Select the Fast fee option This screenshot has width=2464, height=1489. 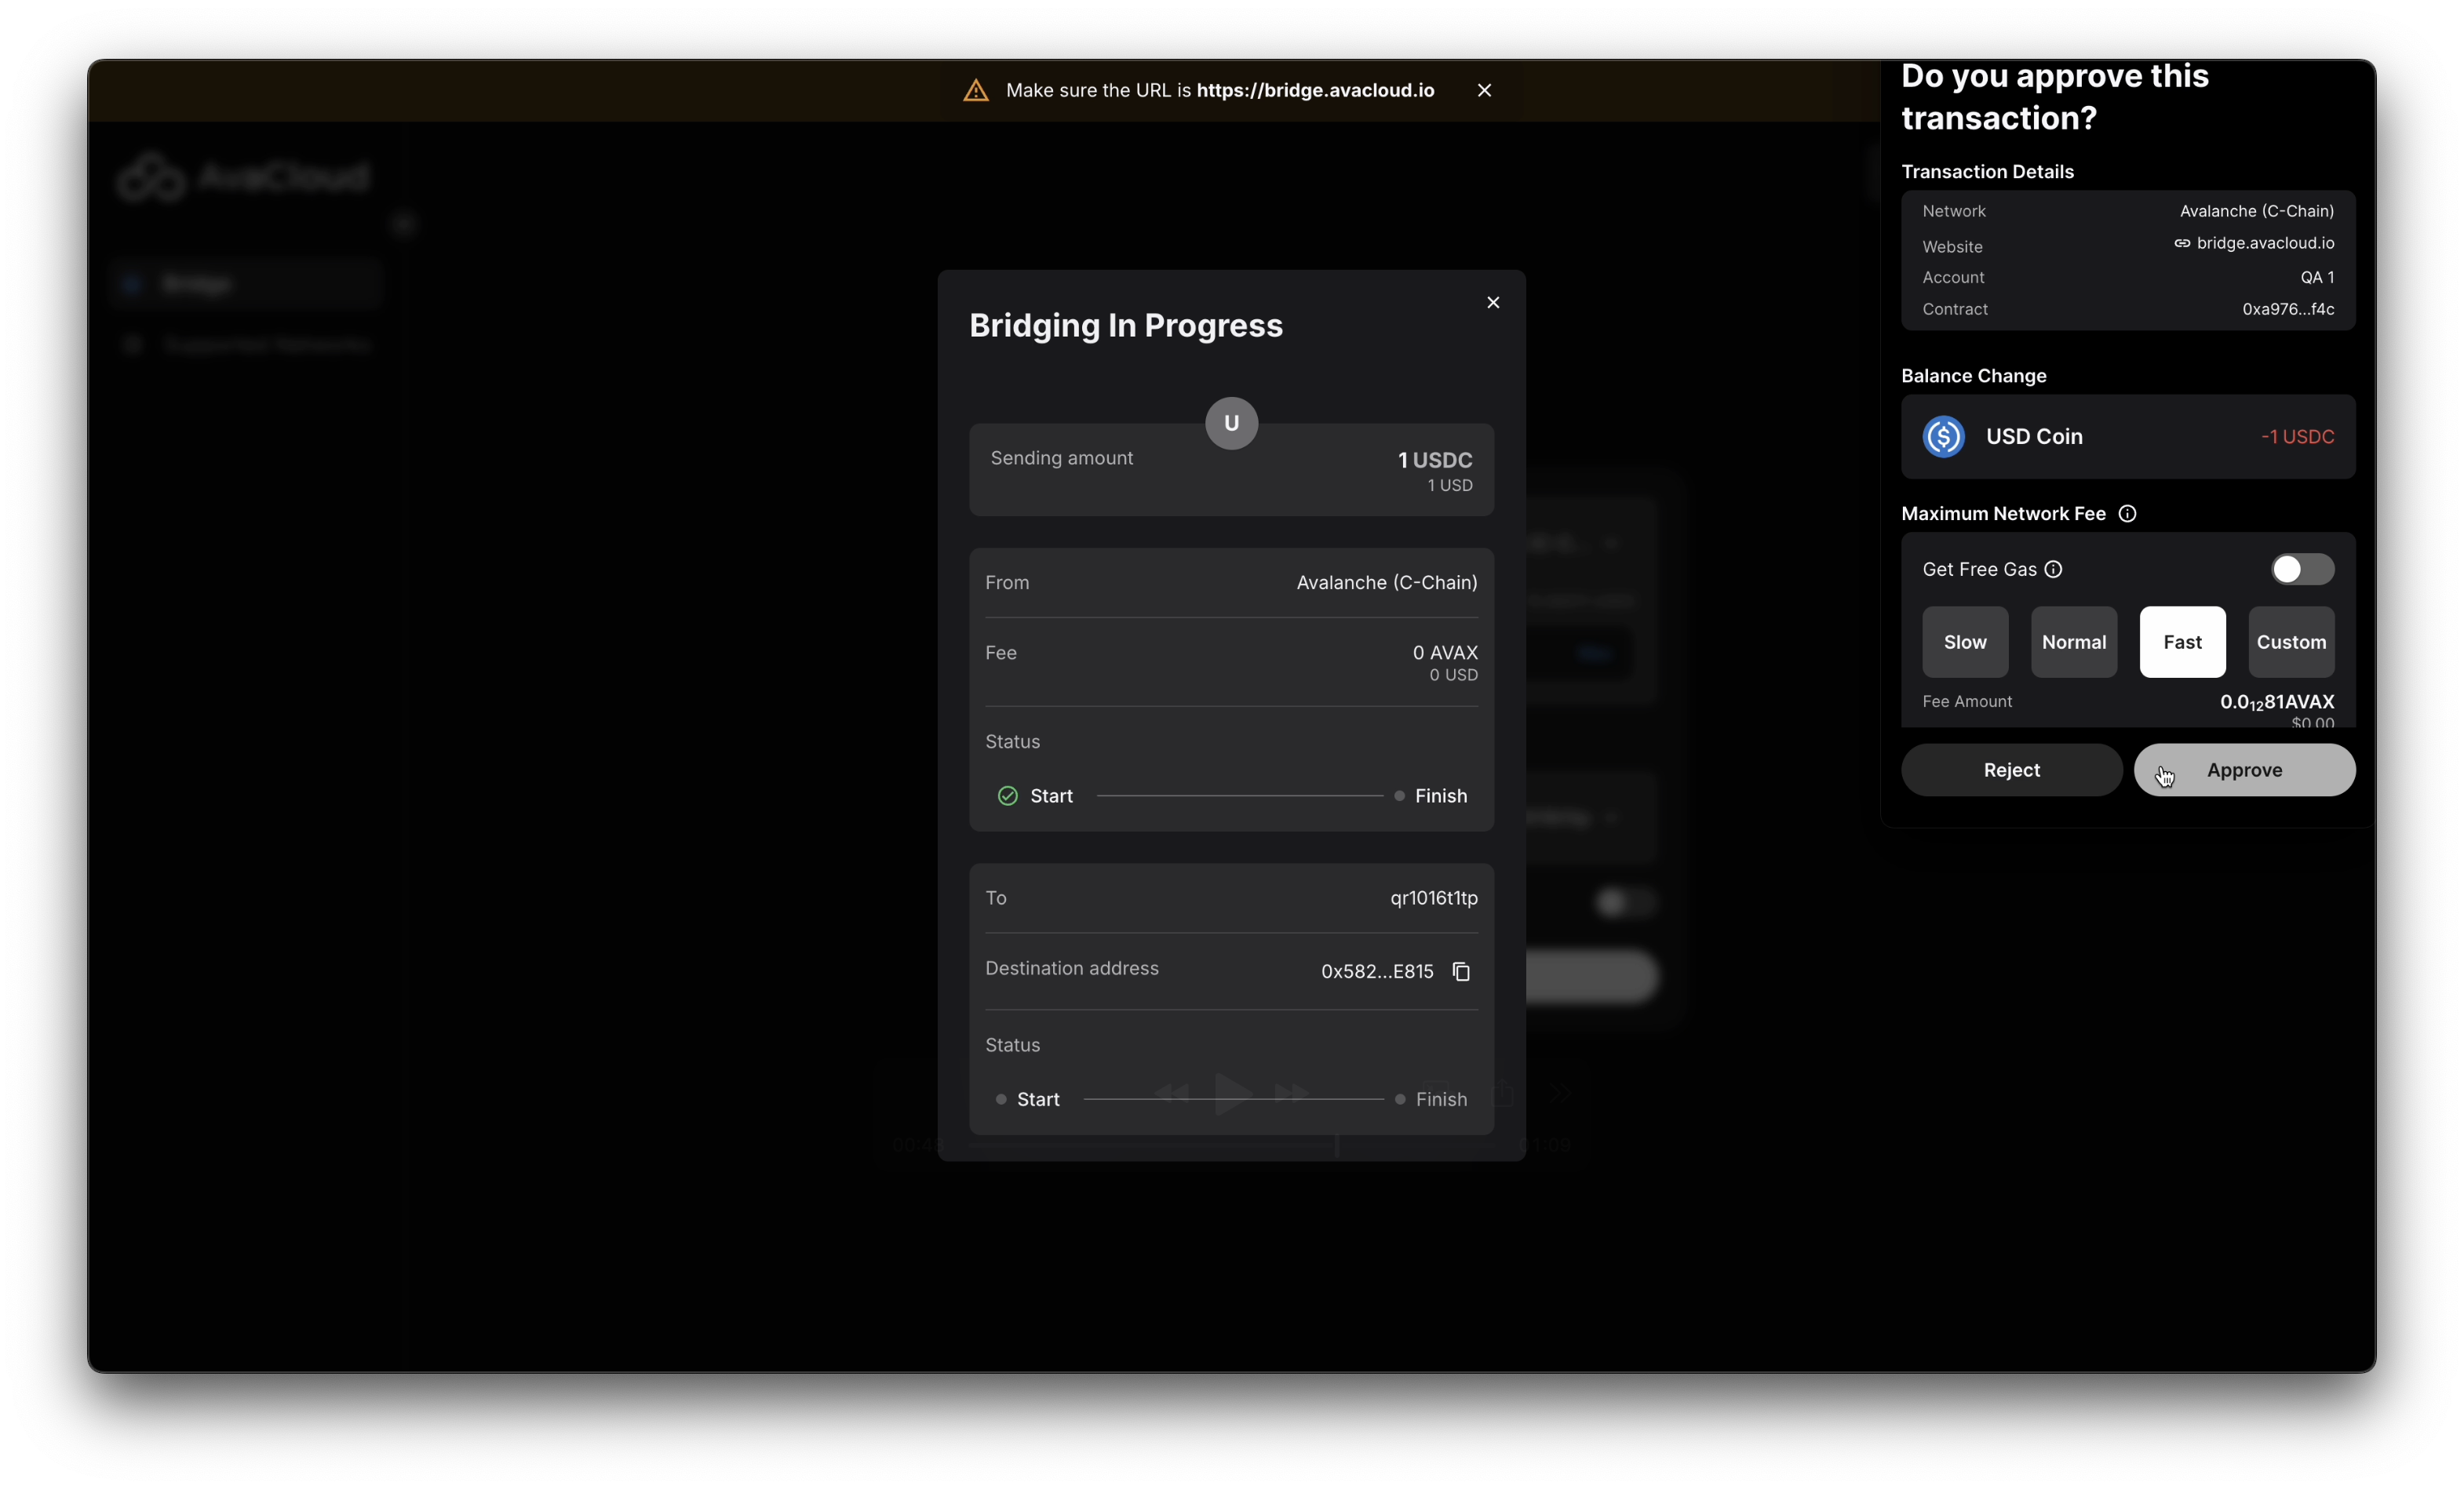[x=2182, y=642]
